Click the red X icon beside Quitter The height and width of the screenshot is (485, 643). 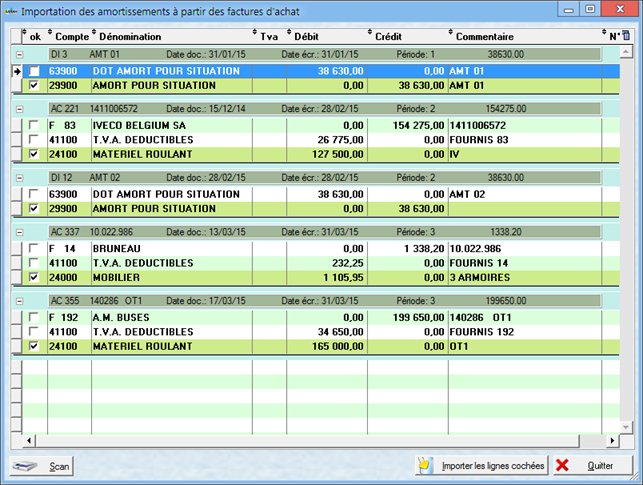(x=562, y=465)
